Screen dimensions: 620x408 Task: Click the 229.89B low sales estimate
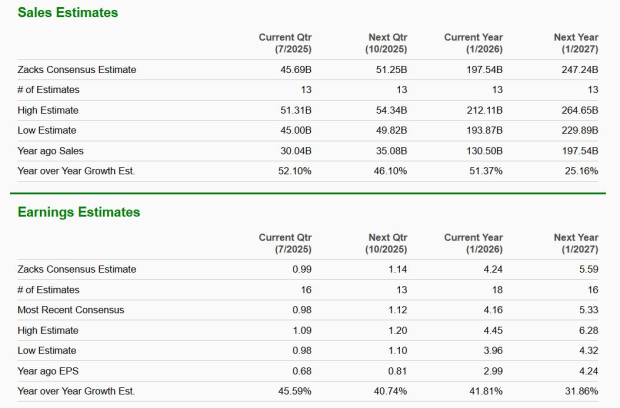click(580, 131)
